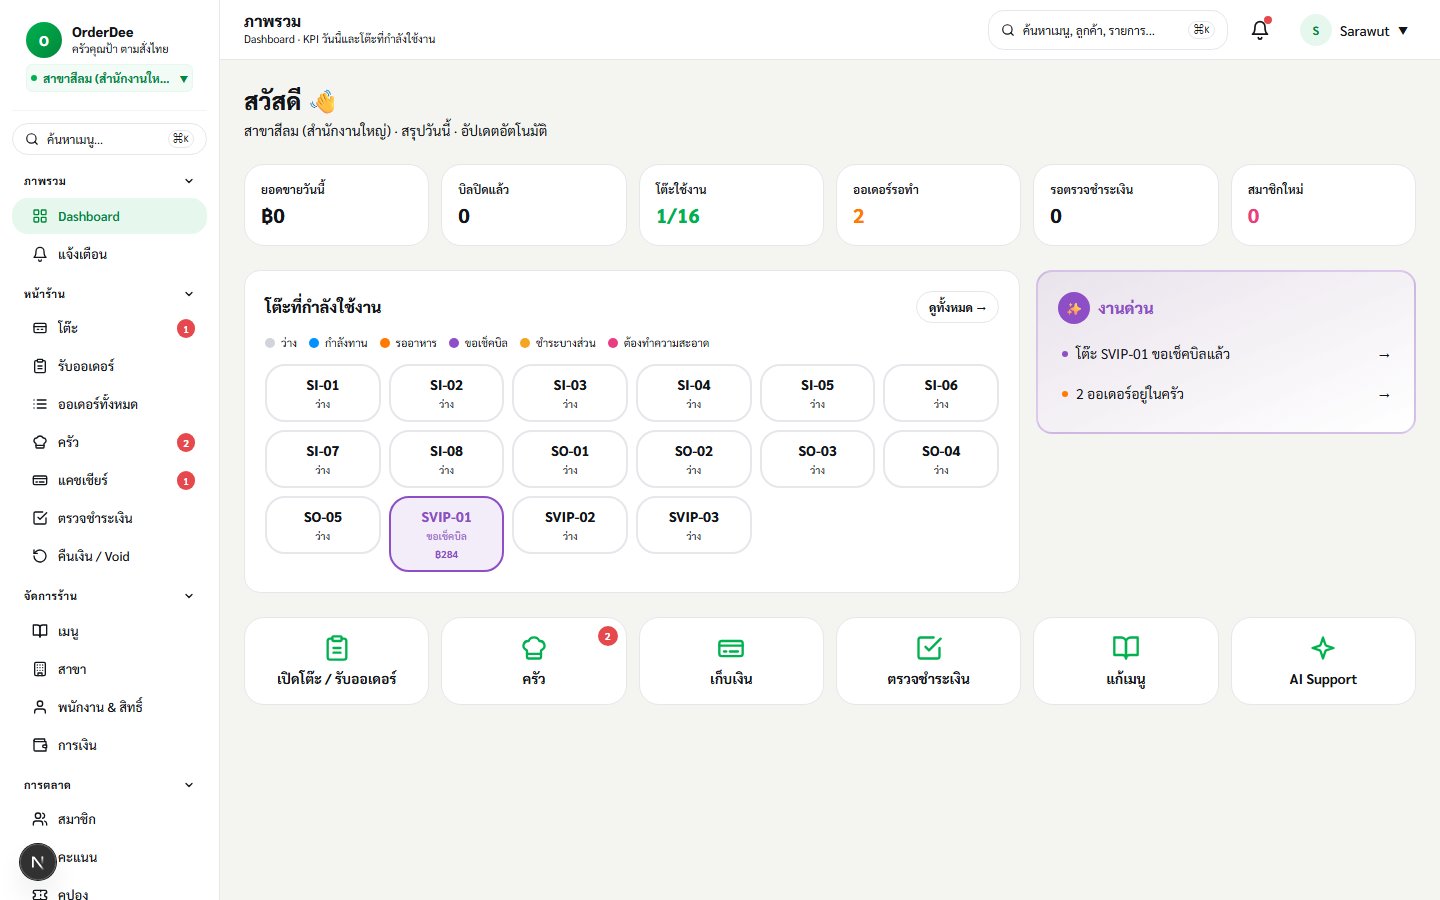Open แจ้งเตือน in the sidebar menu
The height and width of the screenshot is (900, 1440).
(109, 254)
